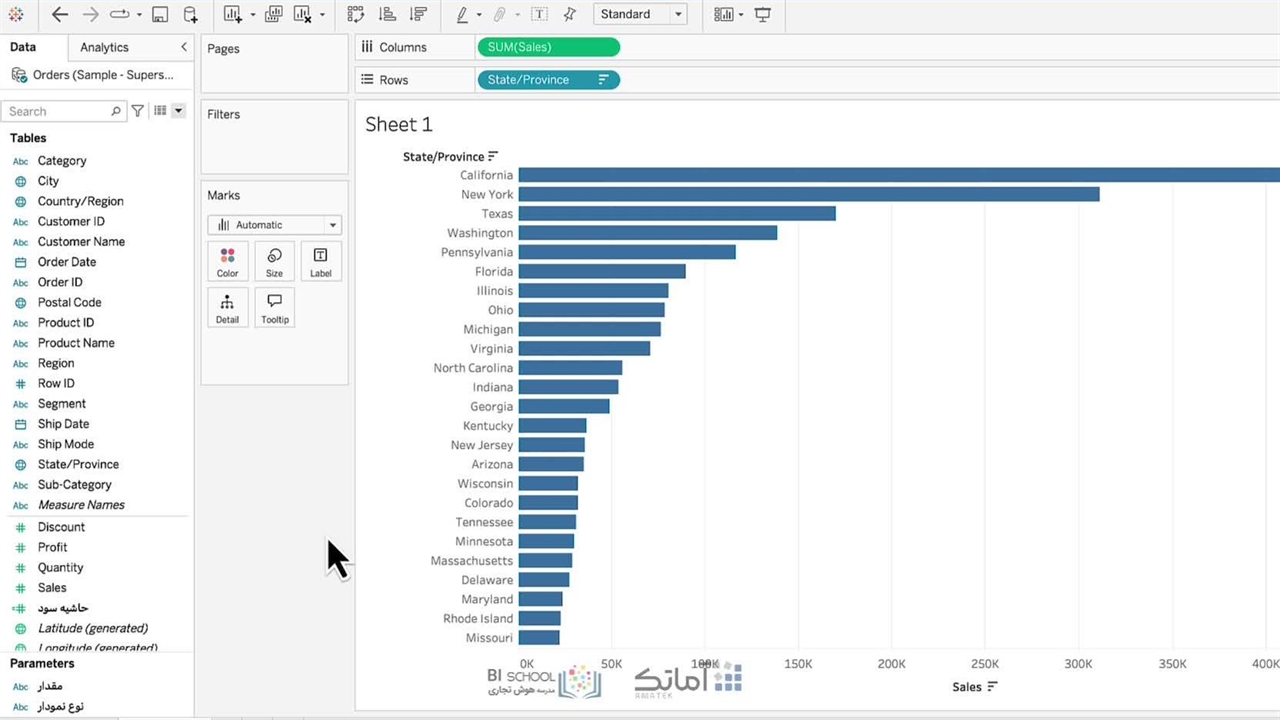Click Sort Ascending toolbar icon
This screenshot has width=1280, height=720.
coord(388,15)
